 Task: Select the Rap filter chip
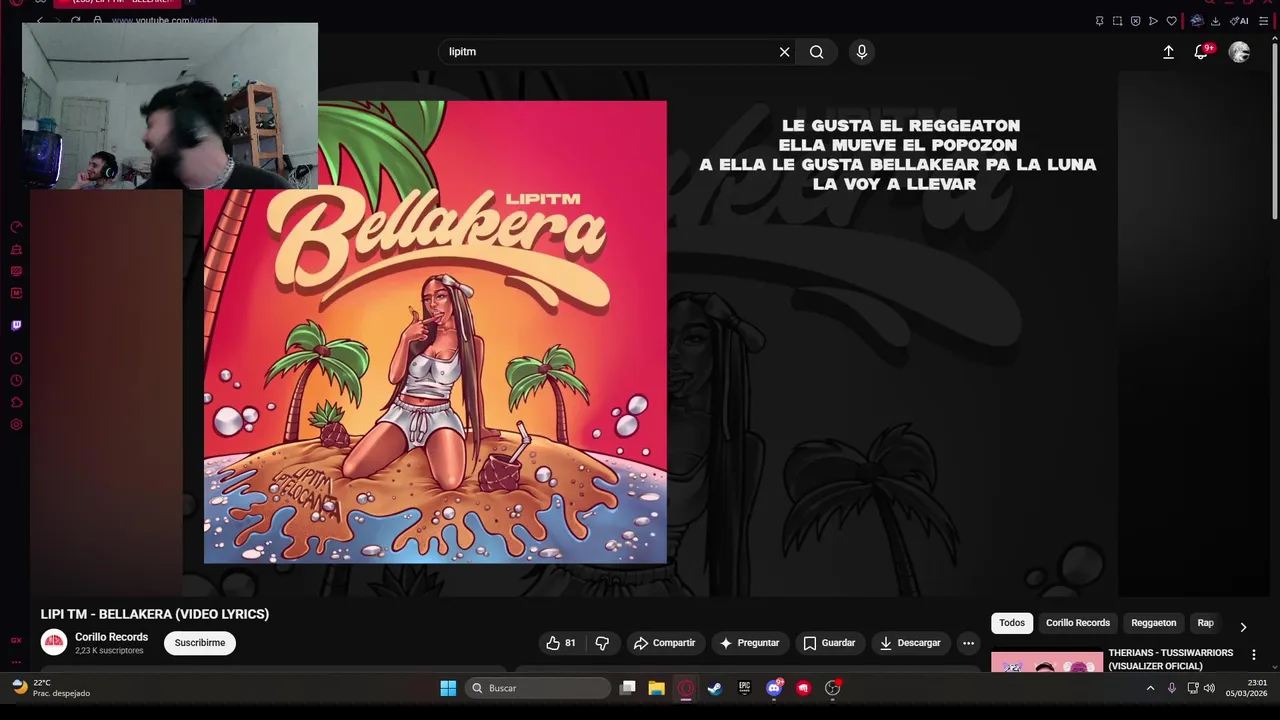point(1206,623)
